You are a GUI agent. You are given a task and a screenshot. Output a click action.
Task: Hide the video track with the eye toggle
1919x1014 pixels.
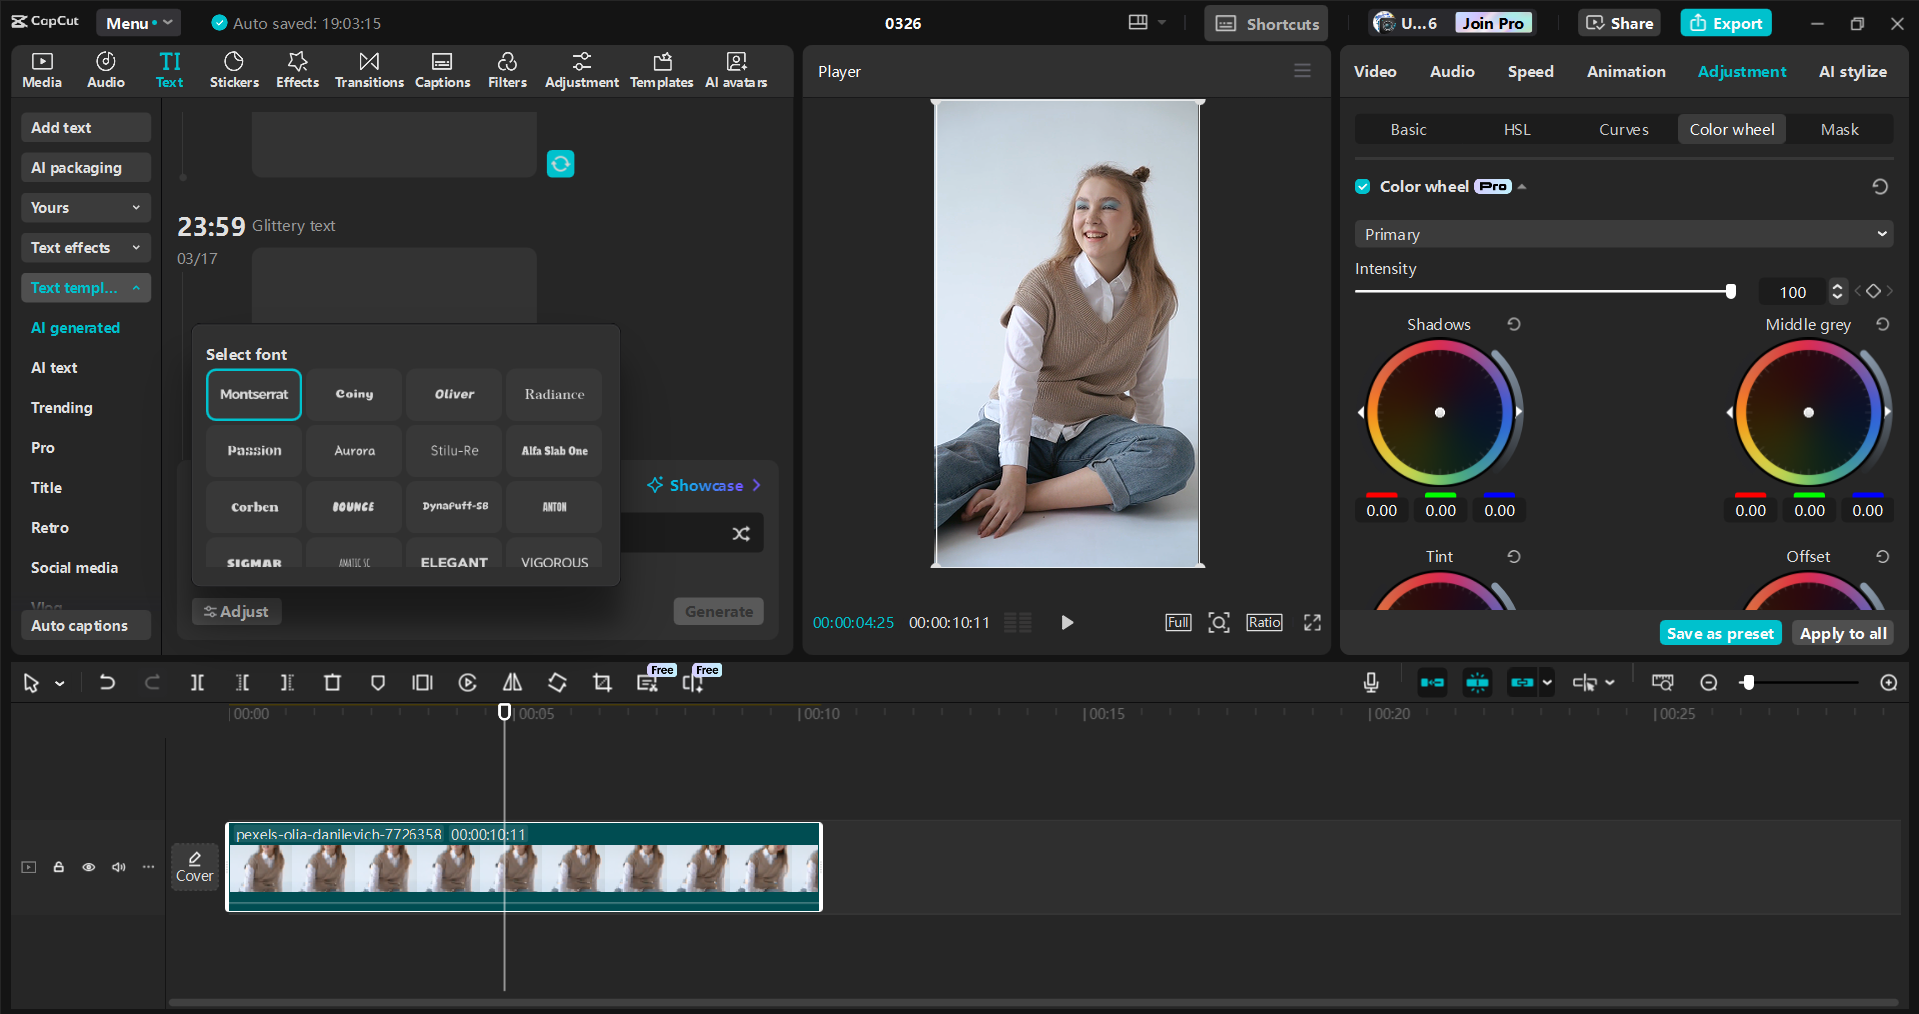pyautogui.click(x=88, y=867)
